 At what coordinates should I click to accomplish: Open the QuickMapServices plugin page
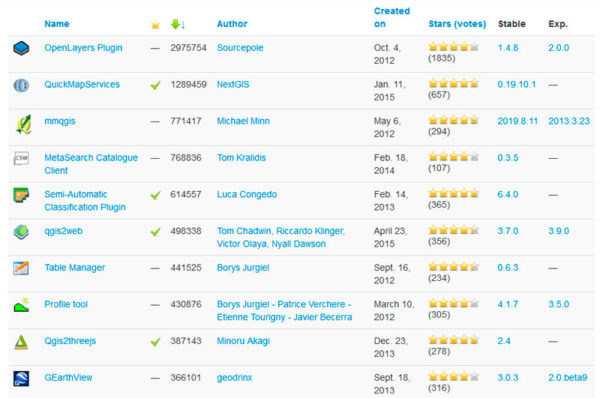tap(82, 84)
